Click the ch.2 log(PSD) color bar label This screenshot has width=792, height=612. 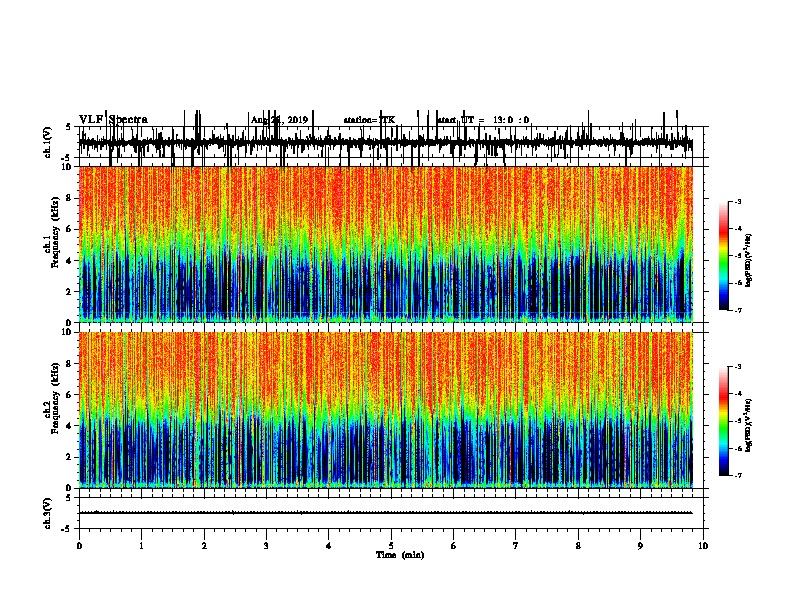point(748,425)
